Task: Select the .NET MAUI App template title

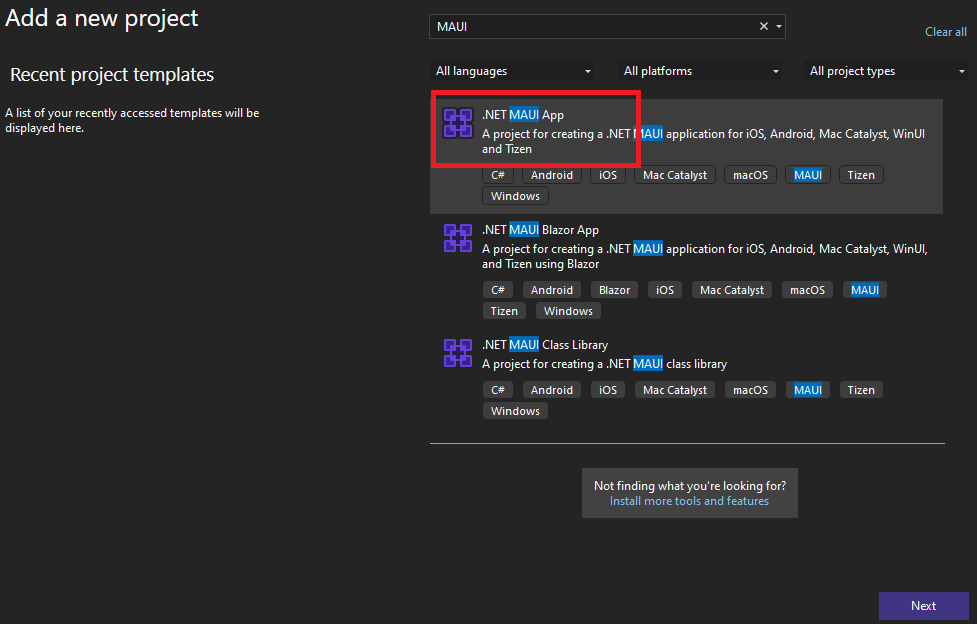Action: (x=522, y=115)
